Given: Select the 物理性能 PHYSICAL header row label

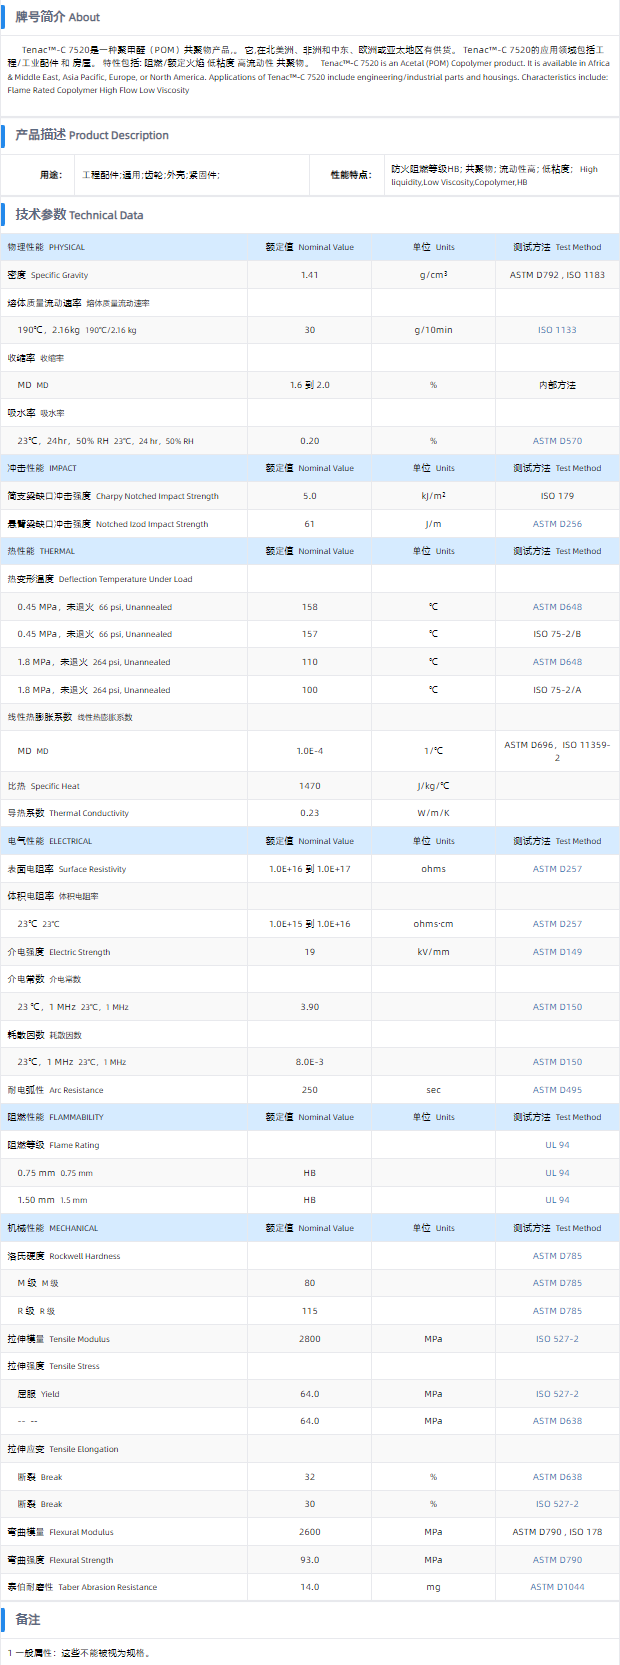Looking at the screenshot, I should [x=46, y=247].
